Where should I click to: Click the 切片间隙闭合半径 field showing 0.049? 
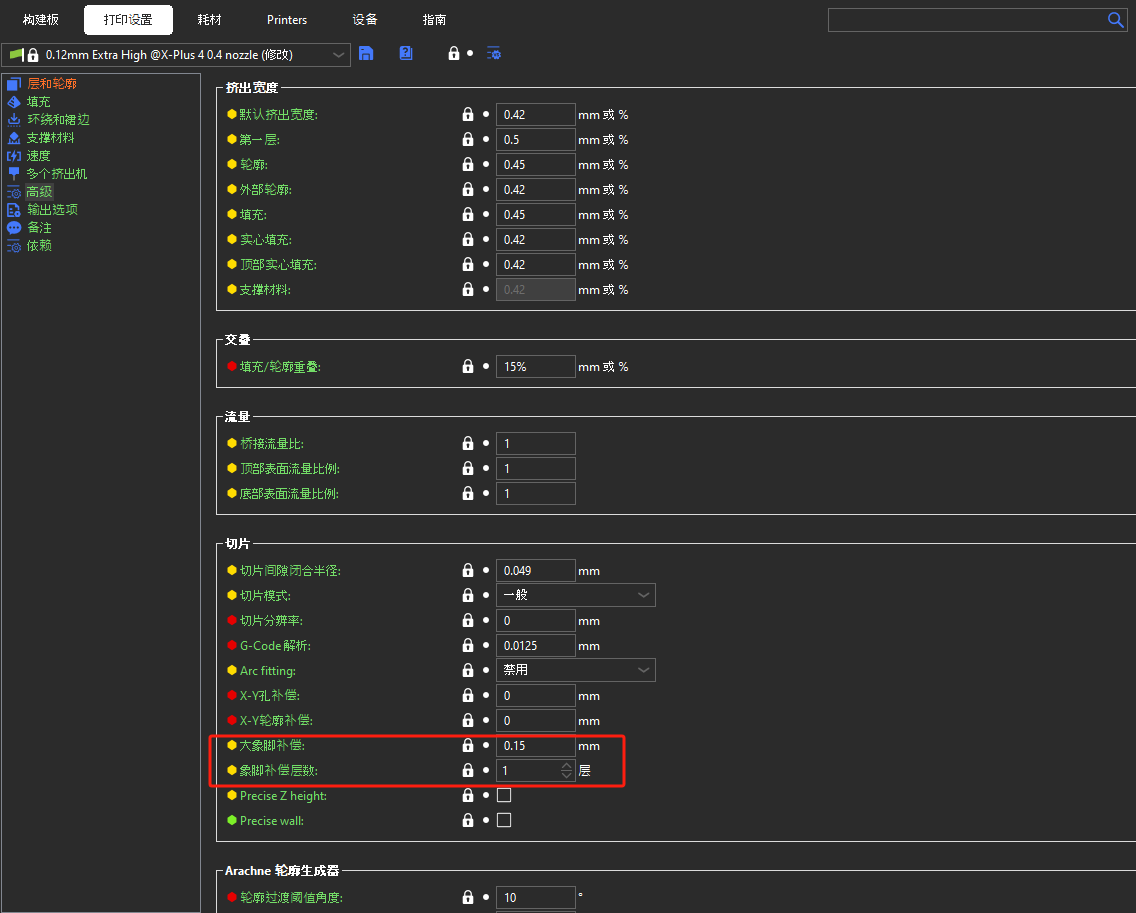pos(535,571)
